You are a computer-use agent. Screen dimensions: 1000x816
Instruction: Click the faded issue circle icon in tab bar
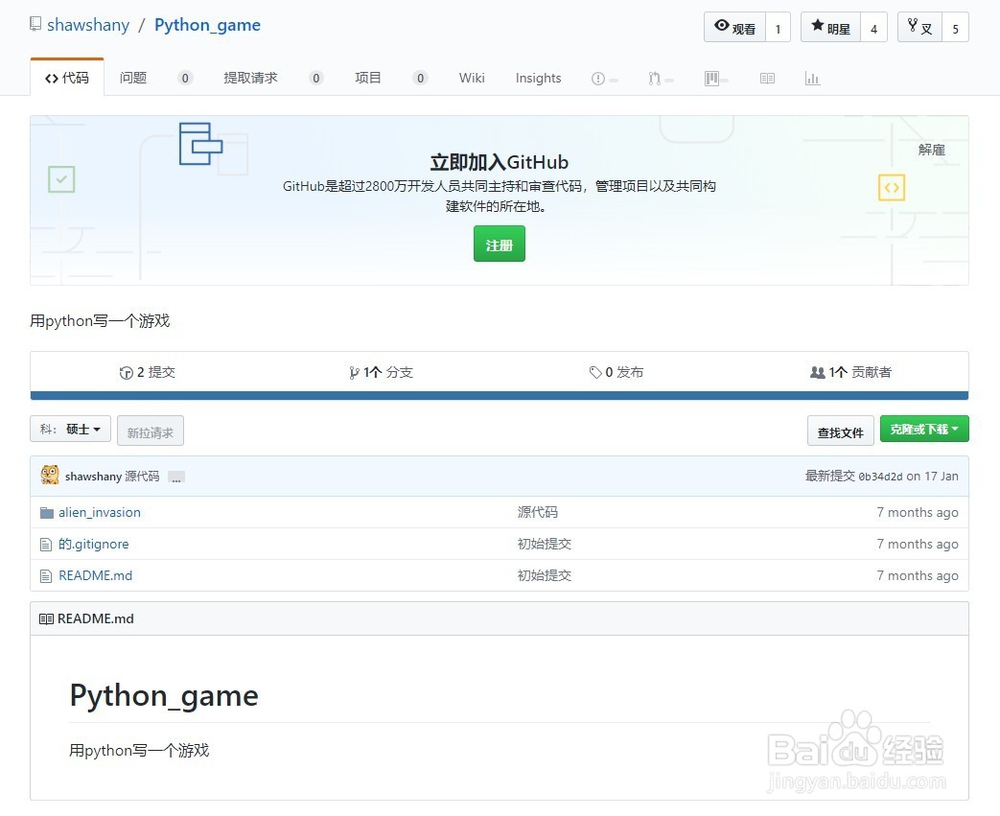coord(598,78)
